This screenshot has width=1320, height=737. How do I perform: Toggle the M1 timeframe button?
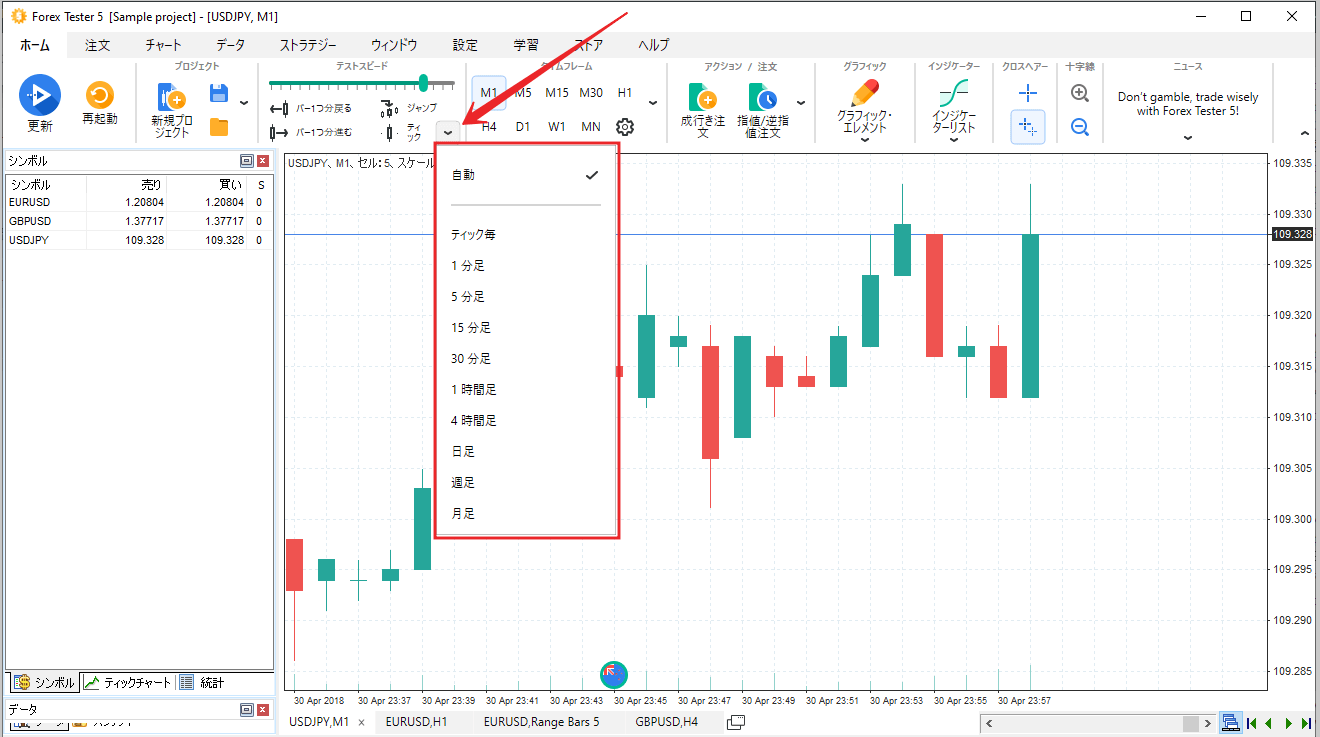coord(489,93)
